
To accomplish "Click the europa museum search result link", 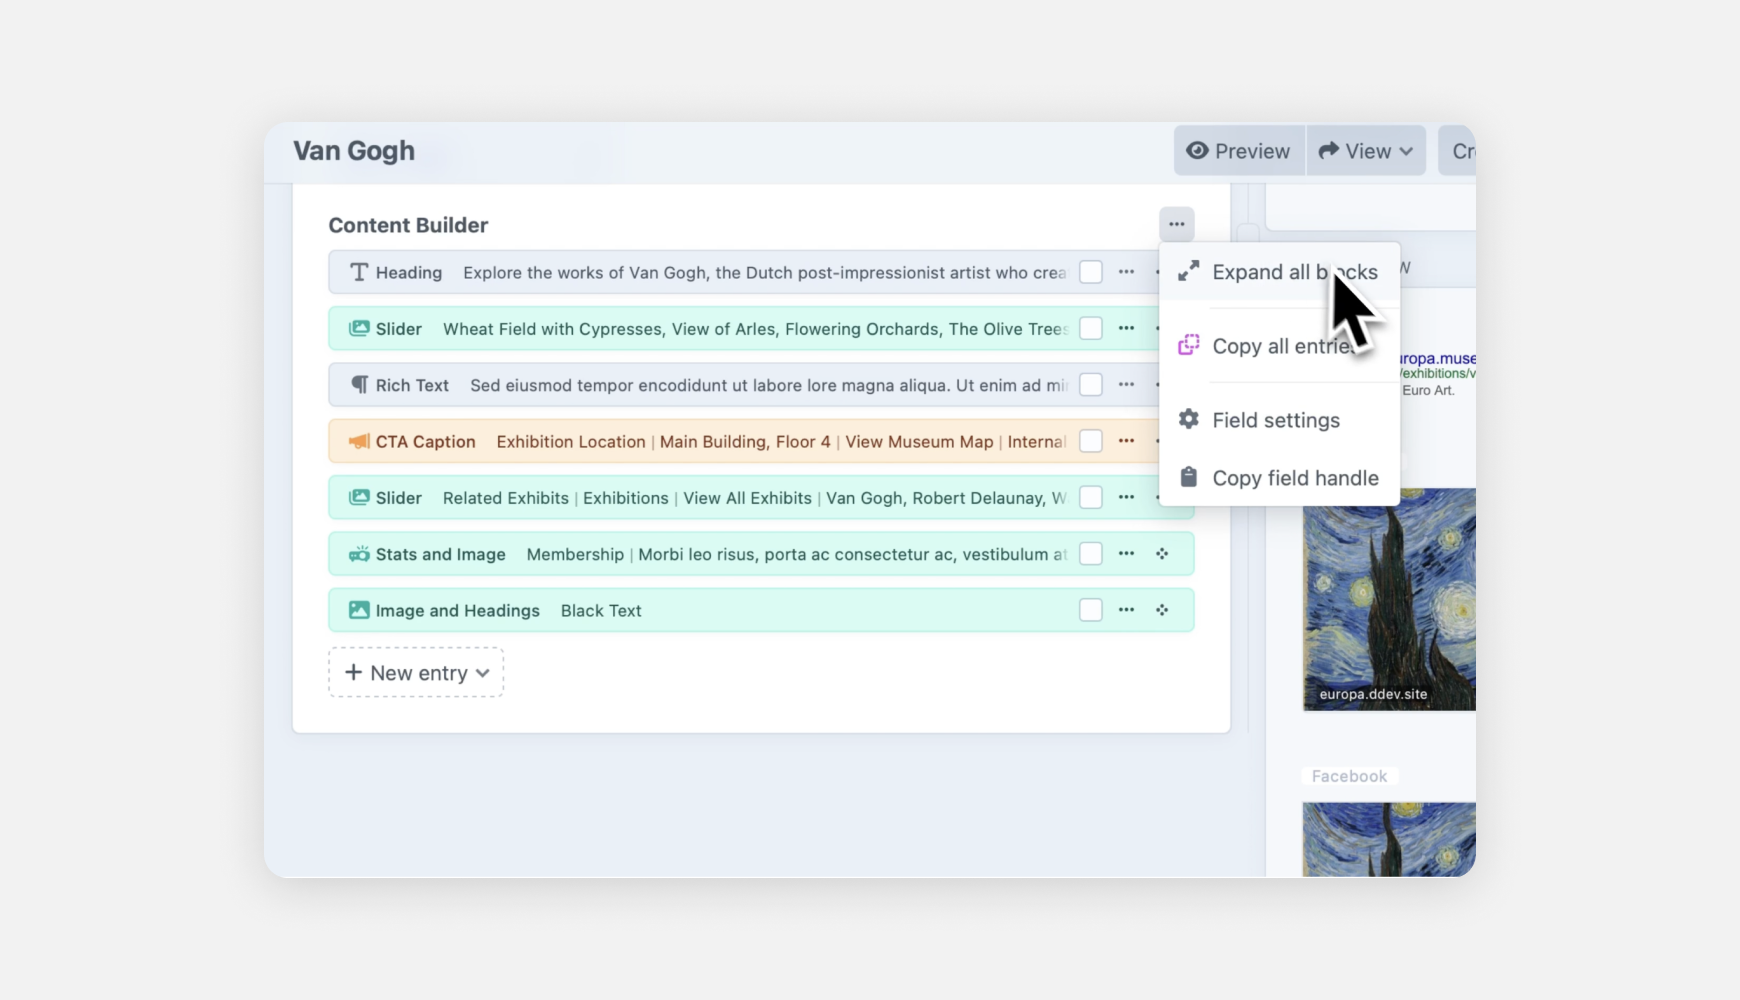I will coord(1437,358).
